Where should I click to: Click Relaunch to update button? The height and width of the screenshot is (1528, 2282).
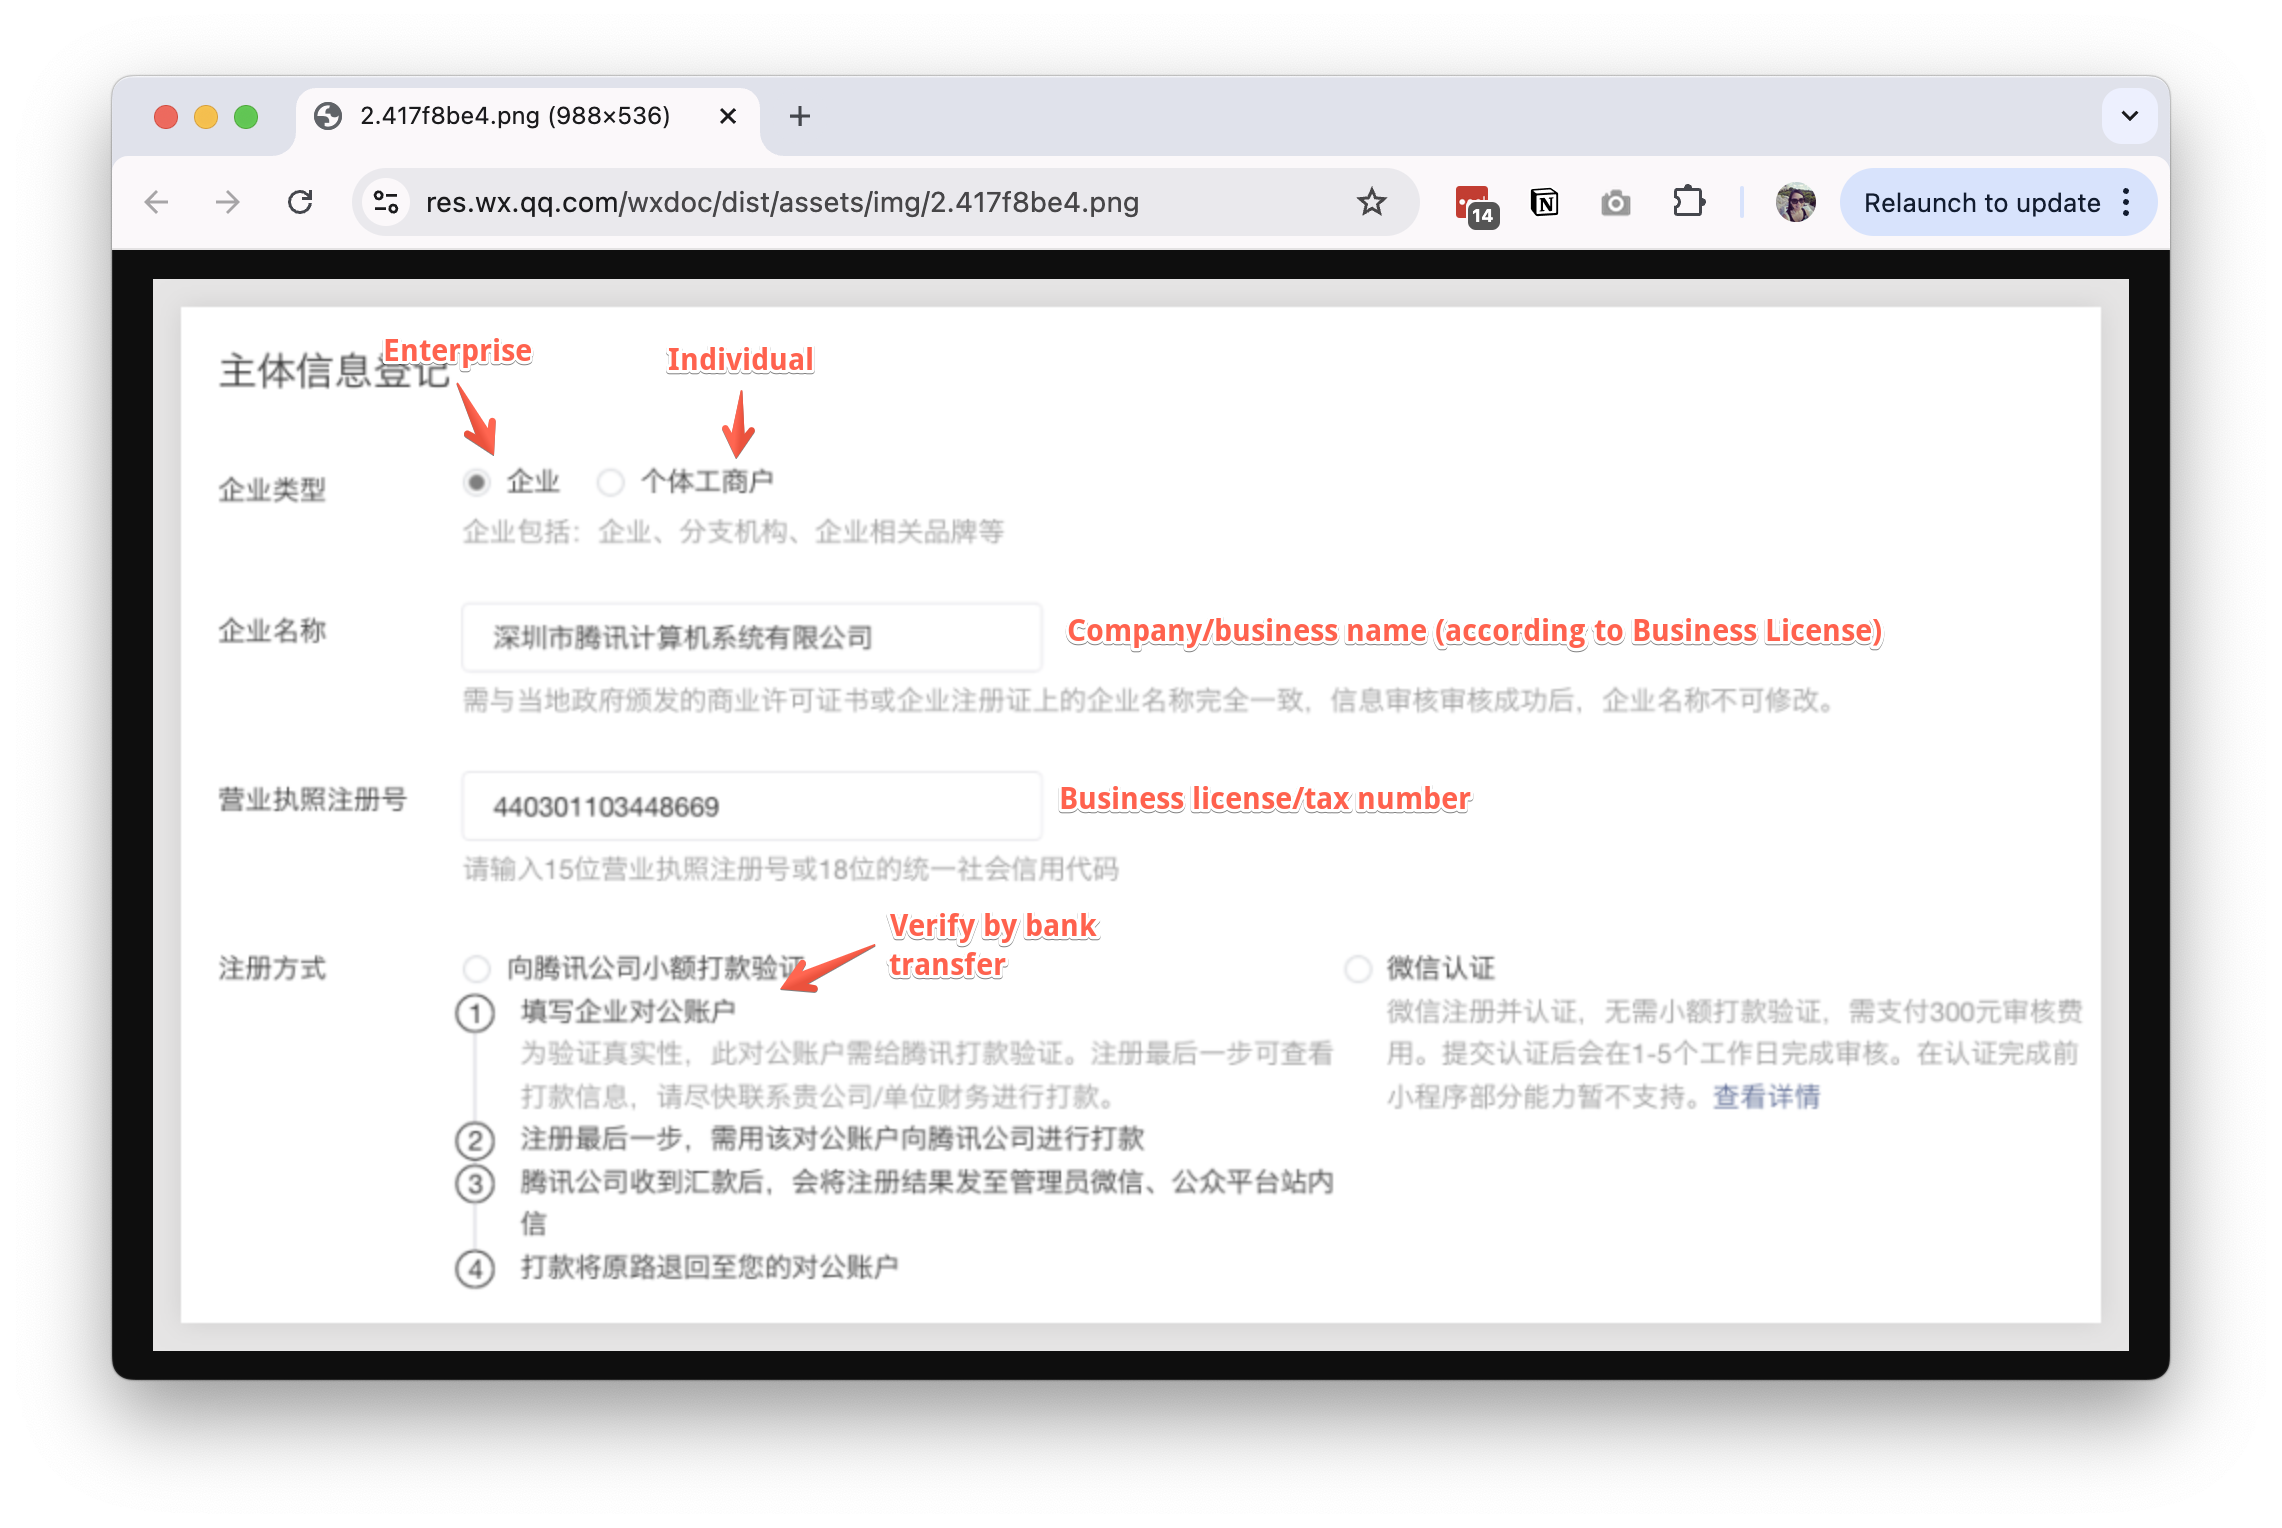(x=1981, y=202)
